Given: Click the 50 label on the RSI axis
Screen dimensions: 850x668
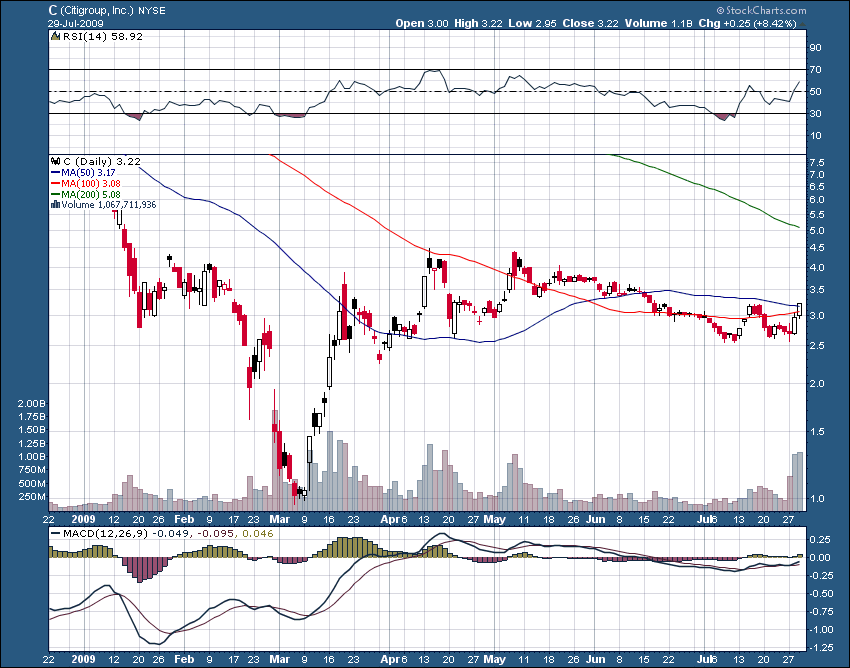Looking at the screenshot, I should [x=815, y=92].
